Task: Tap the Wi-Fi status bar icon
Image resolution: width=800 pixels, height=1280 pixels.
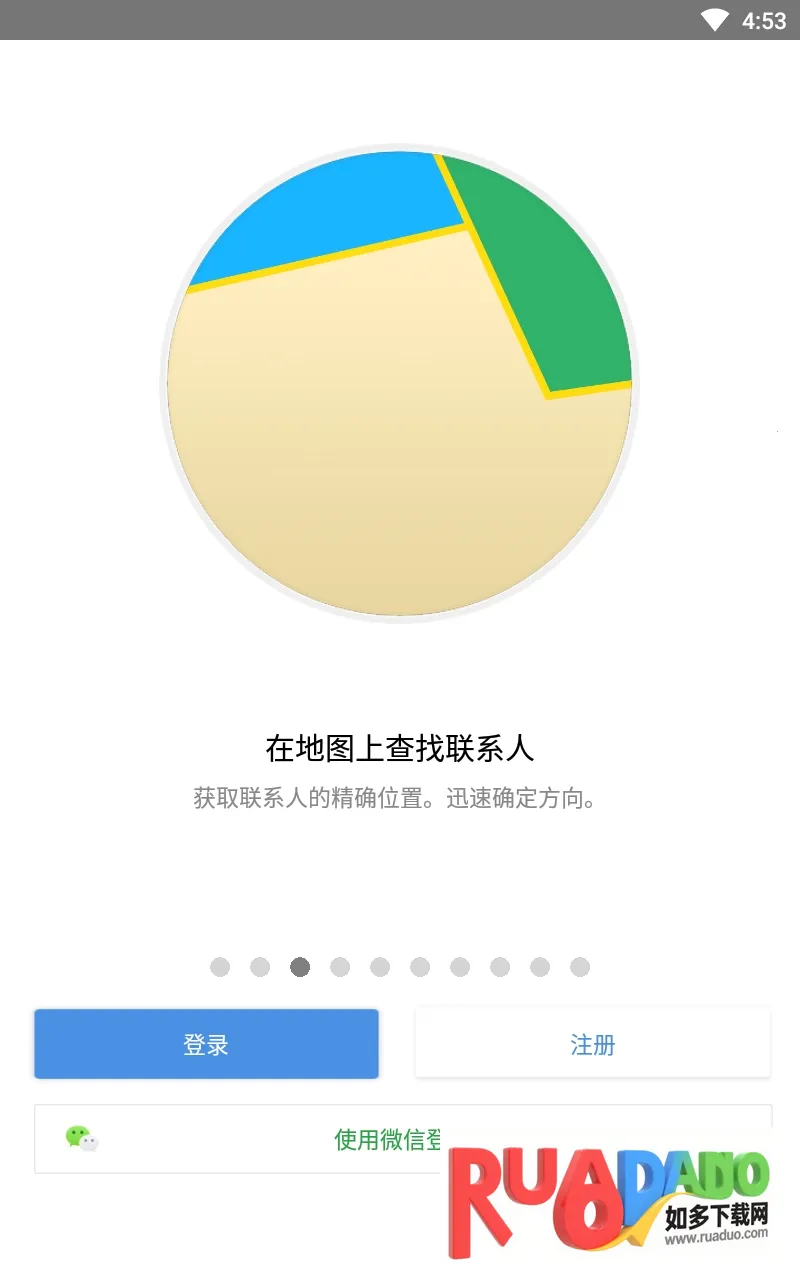Action: coord(714,20)
